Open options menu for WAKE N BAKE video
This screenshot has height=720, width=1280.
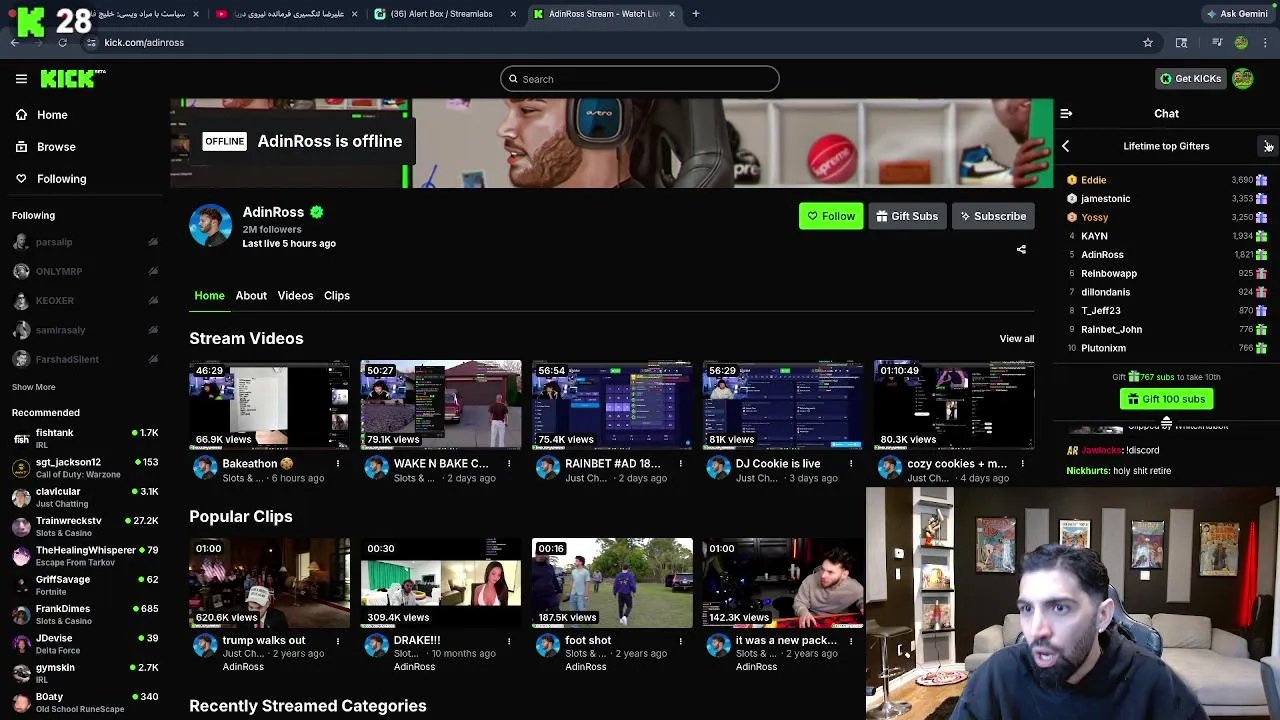click(509, 464)
